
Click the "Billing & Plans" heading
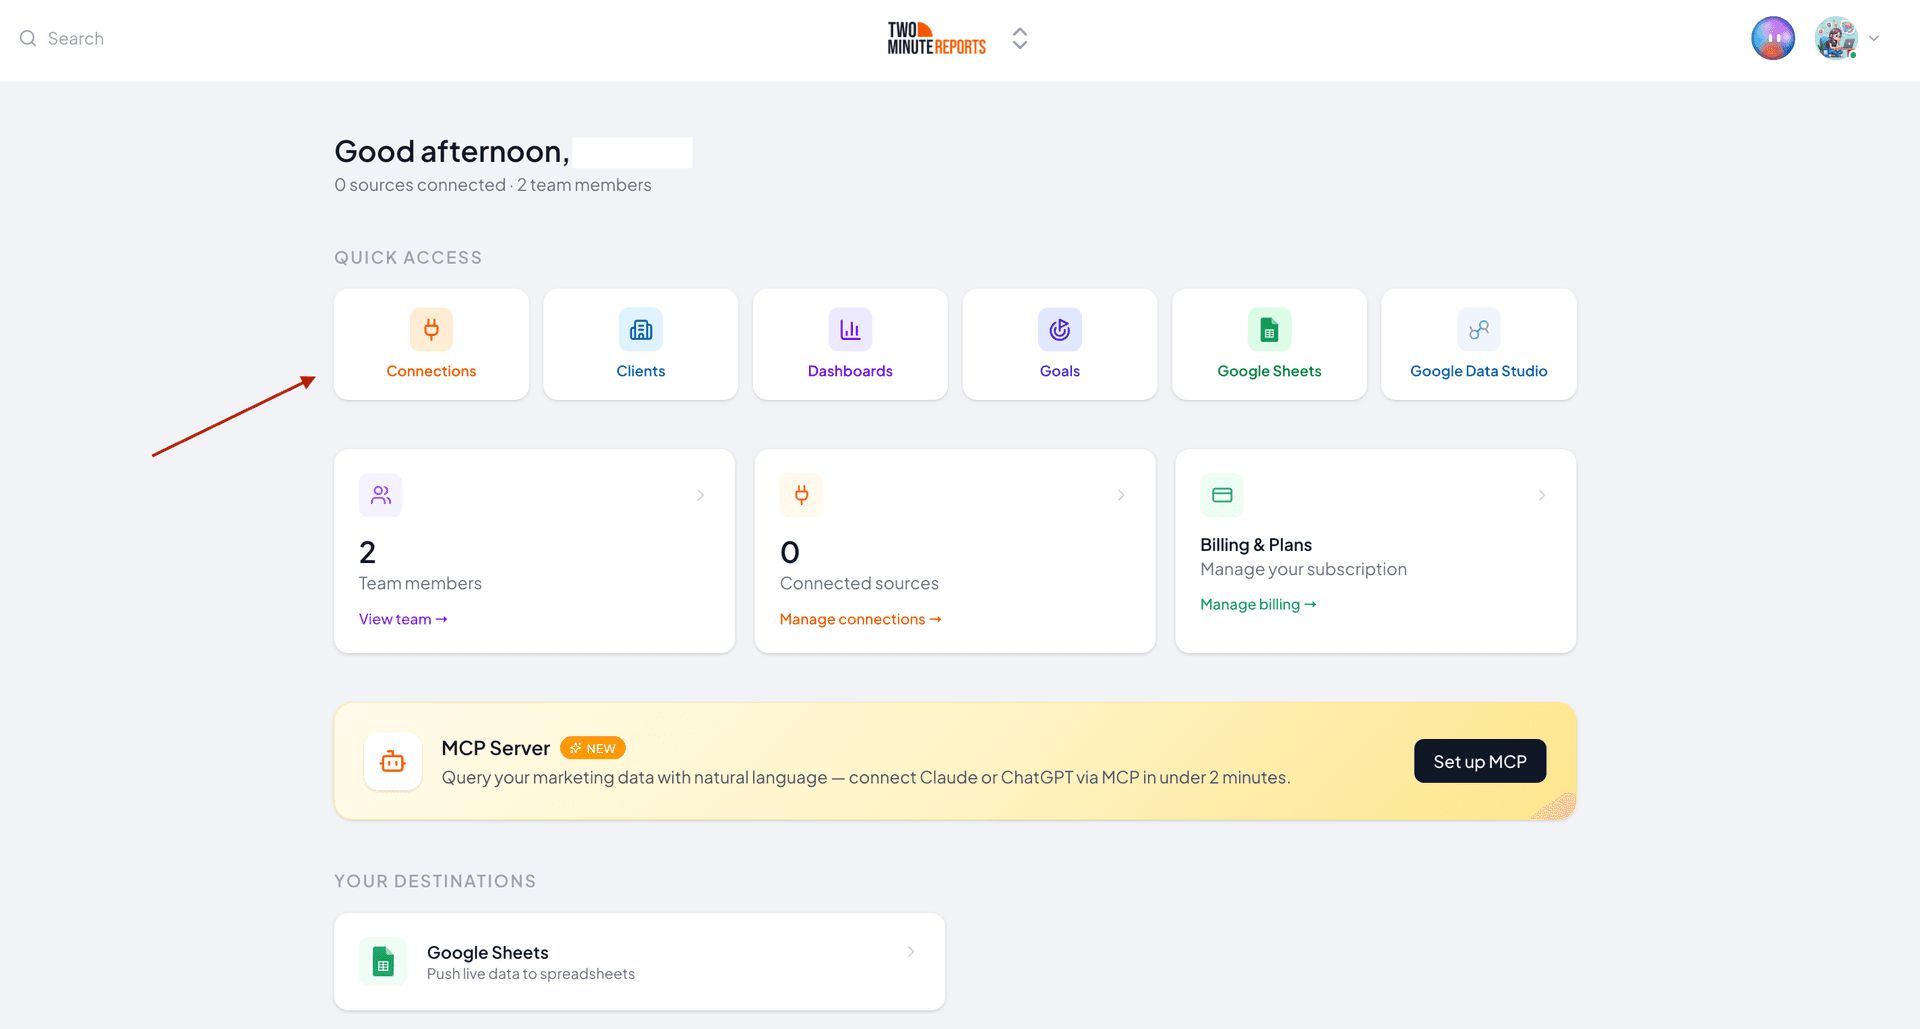pyautogui.click(x=1256, y=545)
